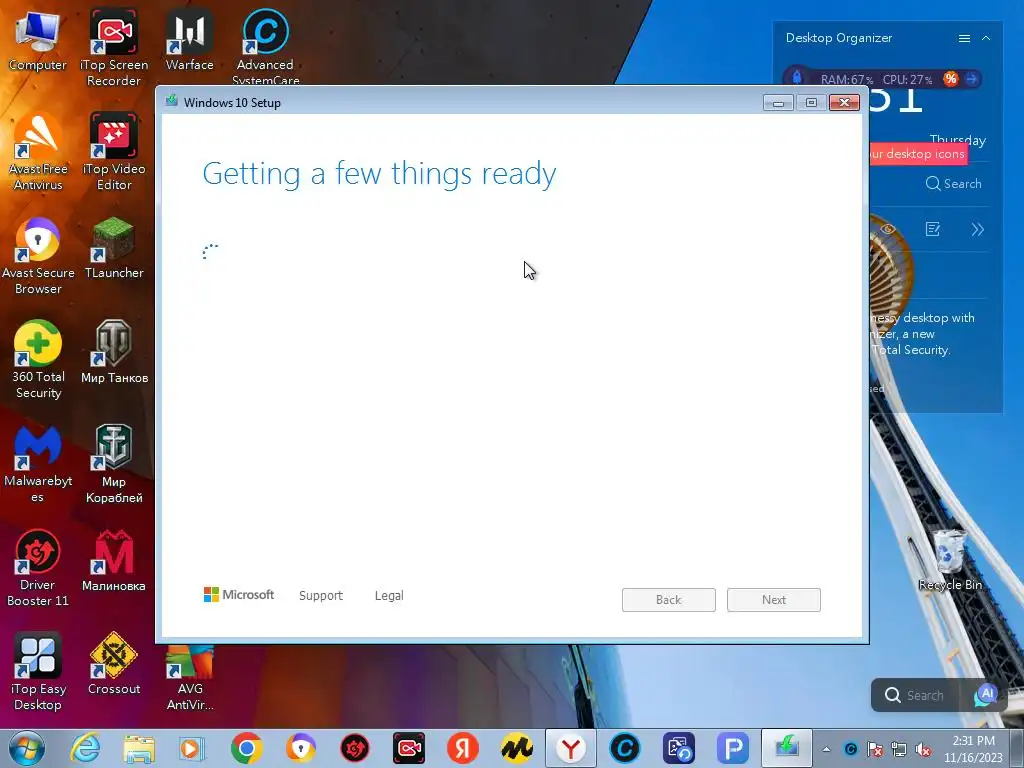The width and height of the screenshot is (1024, 768).
Task: Select the AVG AntiVirus desktop shortcut
Action: click(189, 679)
